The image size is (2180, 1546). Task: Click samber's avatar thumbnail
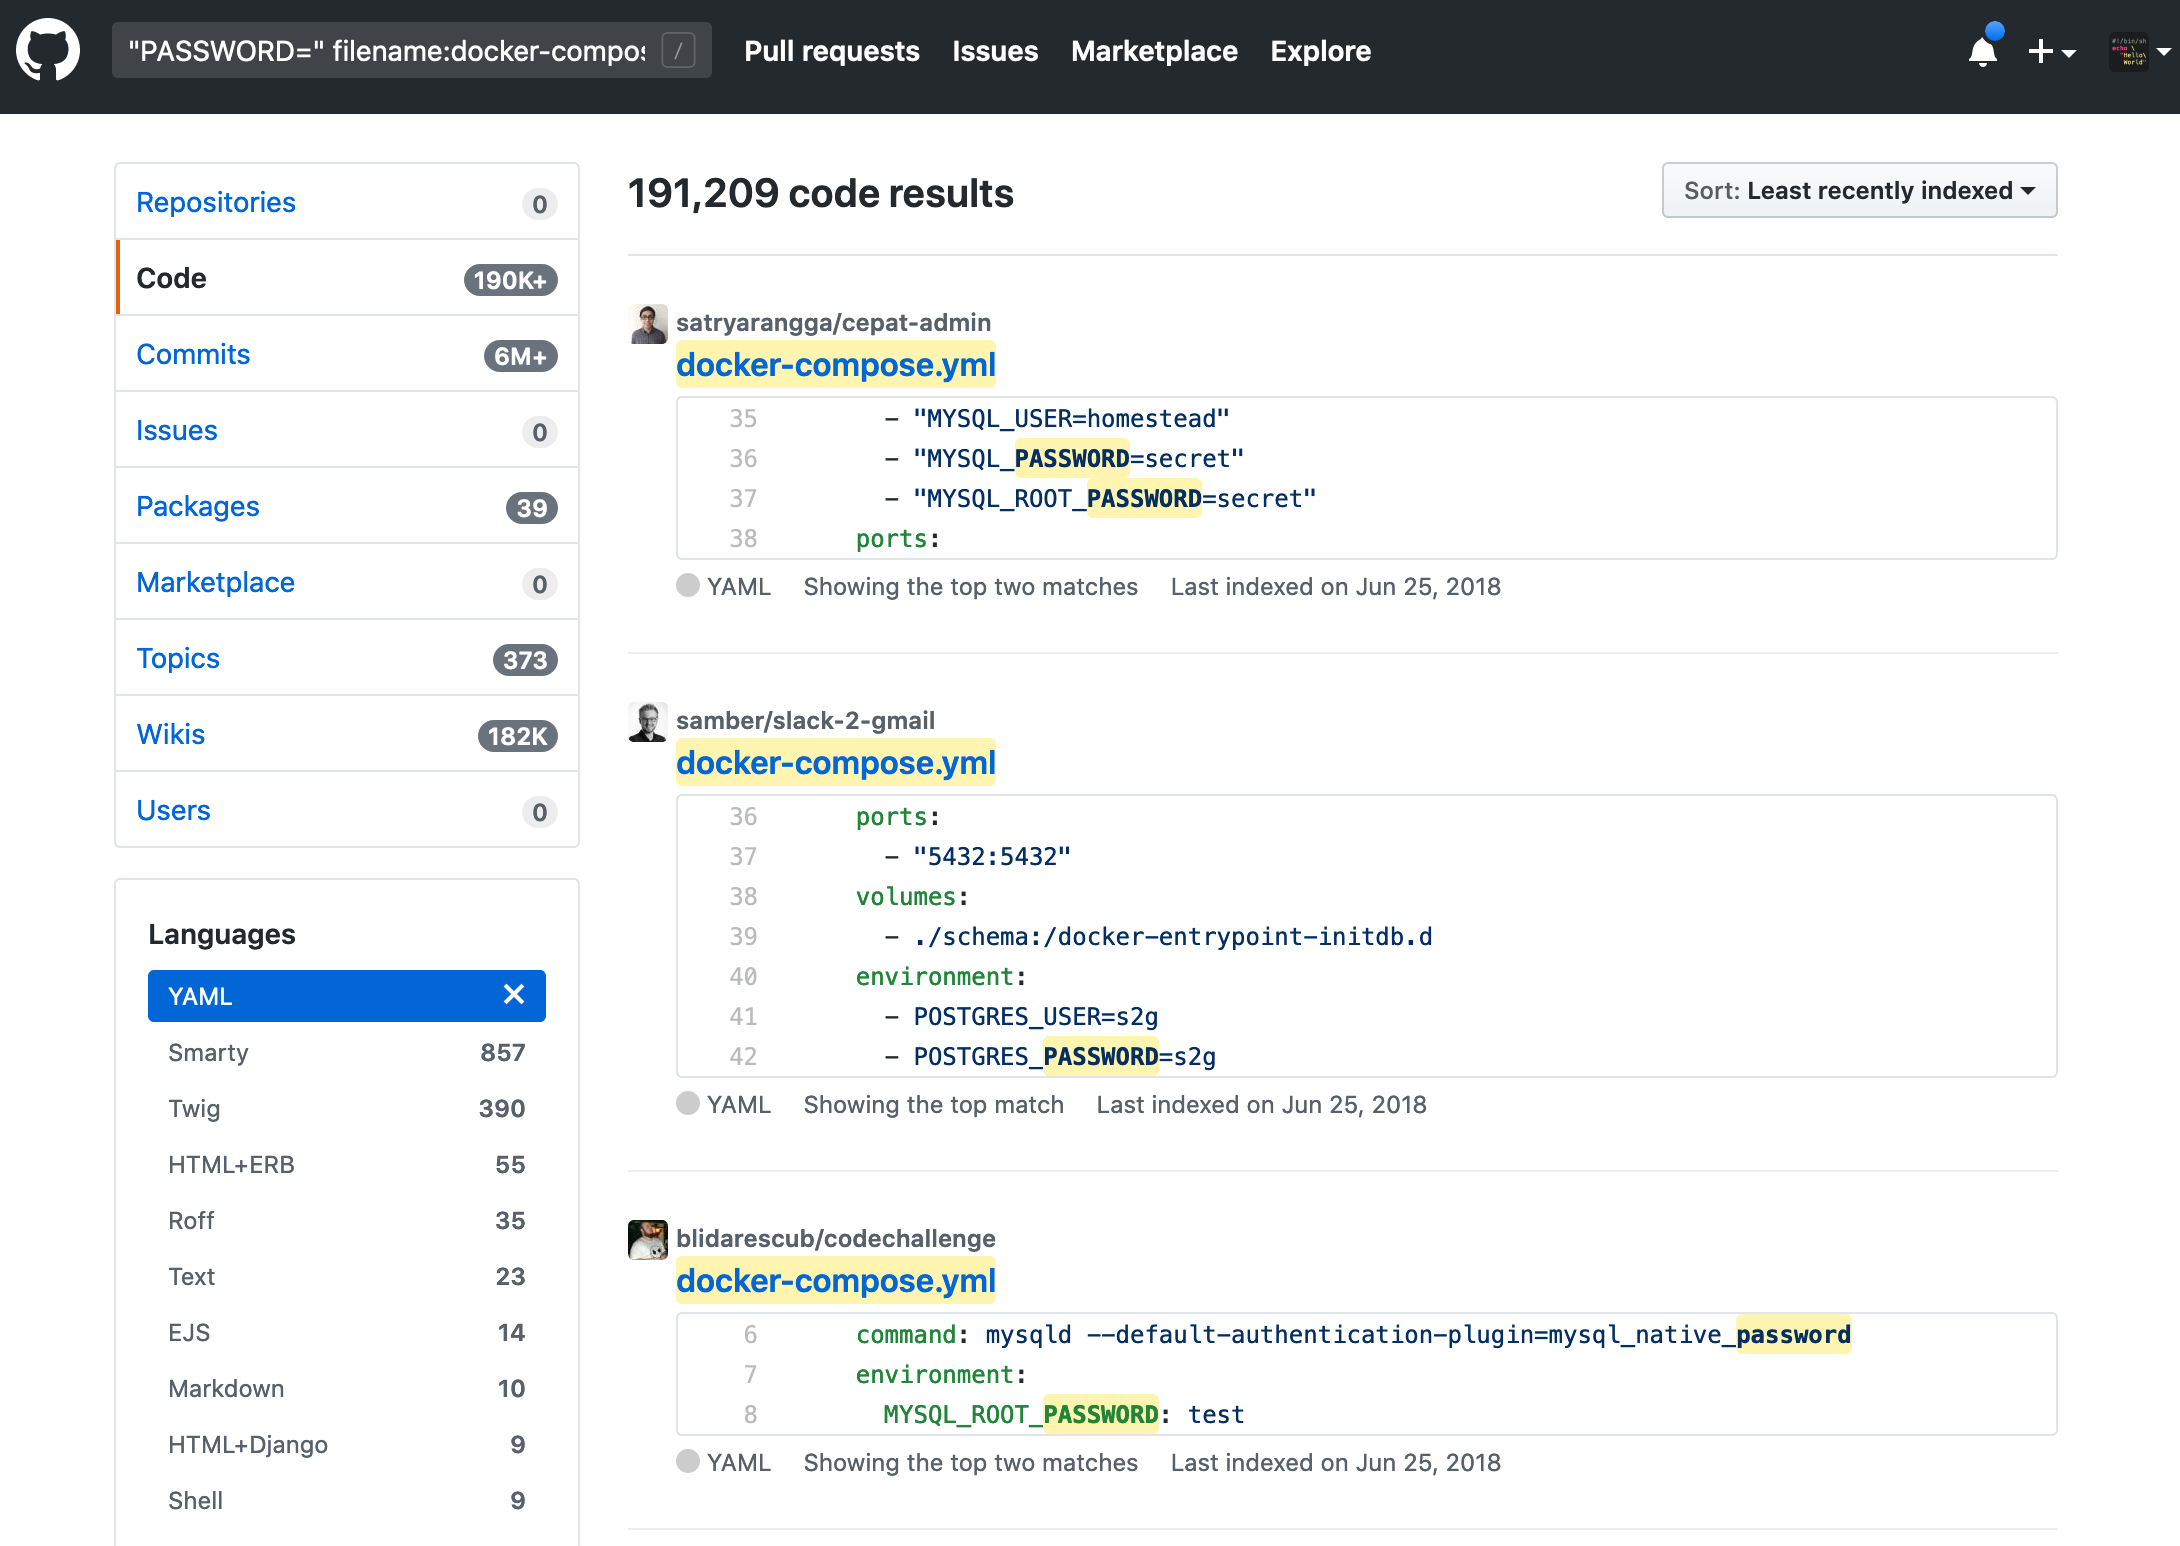point(648,722)
